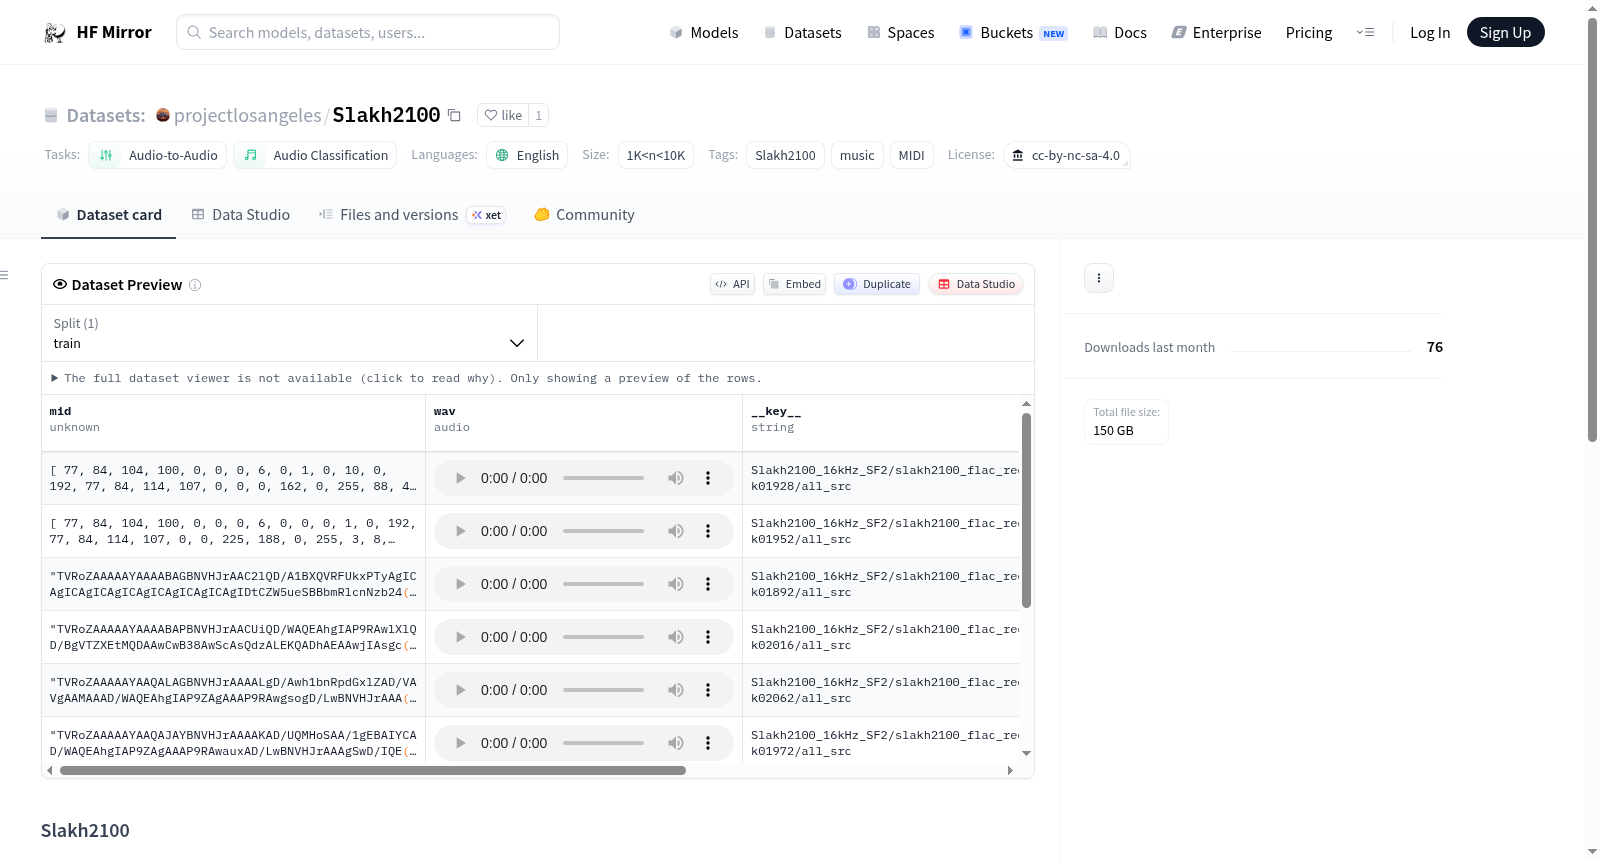Image resolution: width=1600 pixels, height=861 pixels.
Task: Open Data Studio from the preview header button
Action: (976, 284)
